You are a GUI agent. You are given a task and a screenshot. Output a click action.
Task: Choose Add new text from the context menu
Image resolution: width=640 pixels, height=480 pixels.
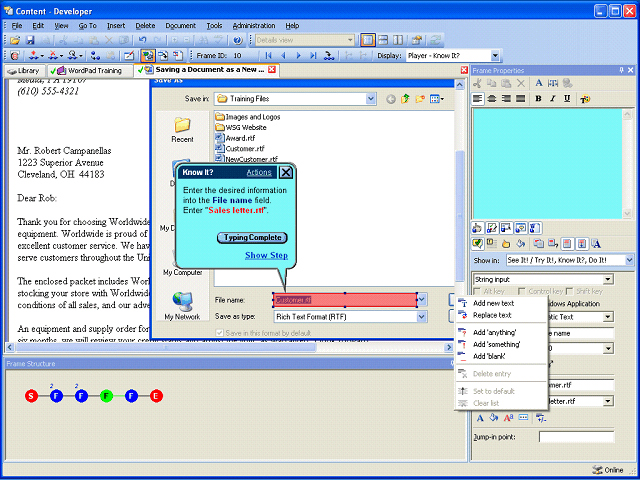pos(493,303)
